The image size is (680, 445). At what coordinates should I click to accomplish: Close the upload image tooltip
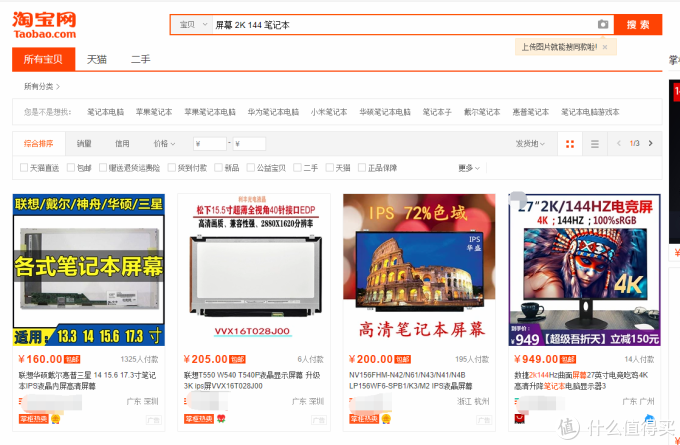[605, 47]
